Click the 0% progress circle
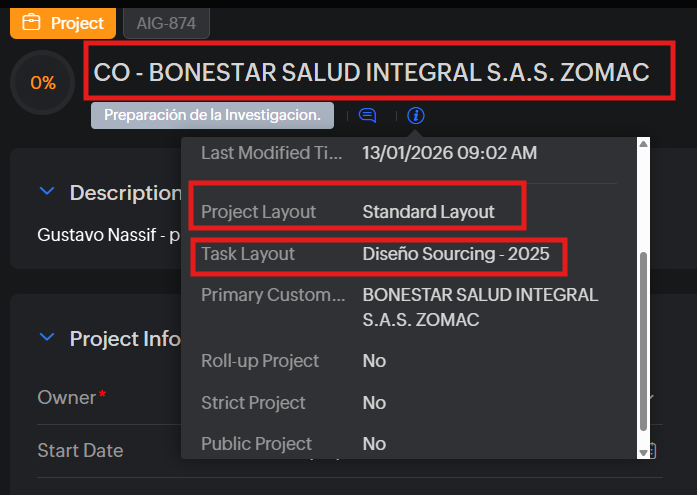 43,83
